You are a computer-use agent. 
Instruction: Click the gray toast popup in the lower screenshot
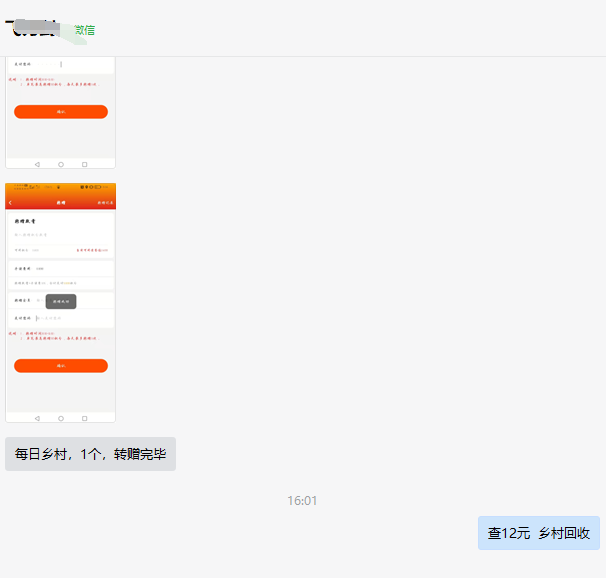(x=60, y=300)
